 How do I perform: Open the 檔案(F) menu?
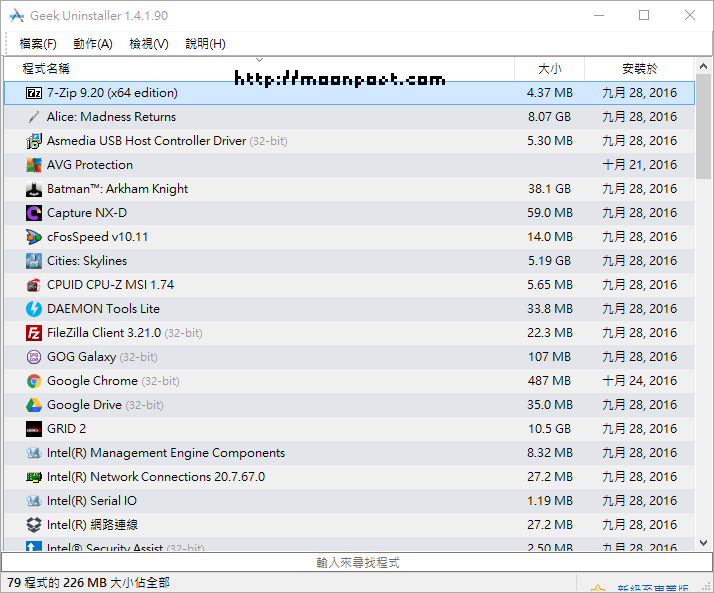pos(38,44)
